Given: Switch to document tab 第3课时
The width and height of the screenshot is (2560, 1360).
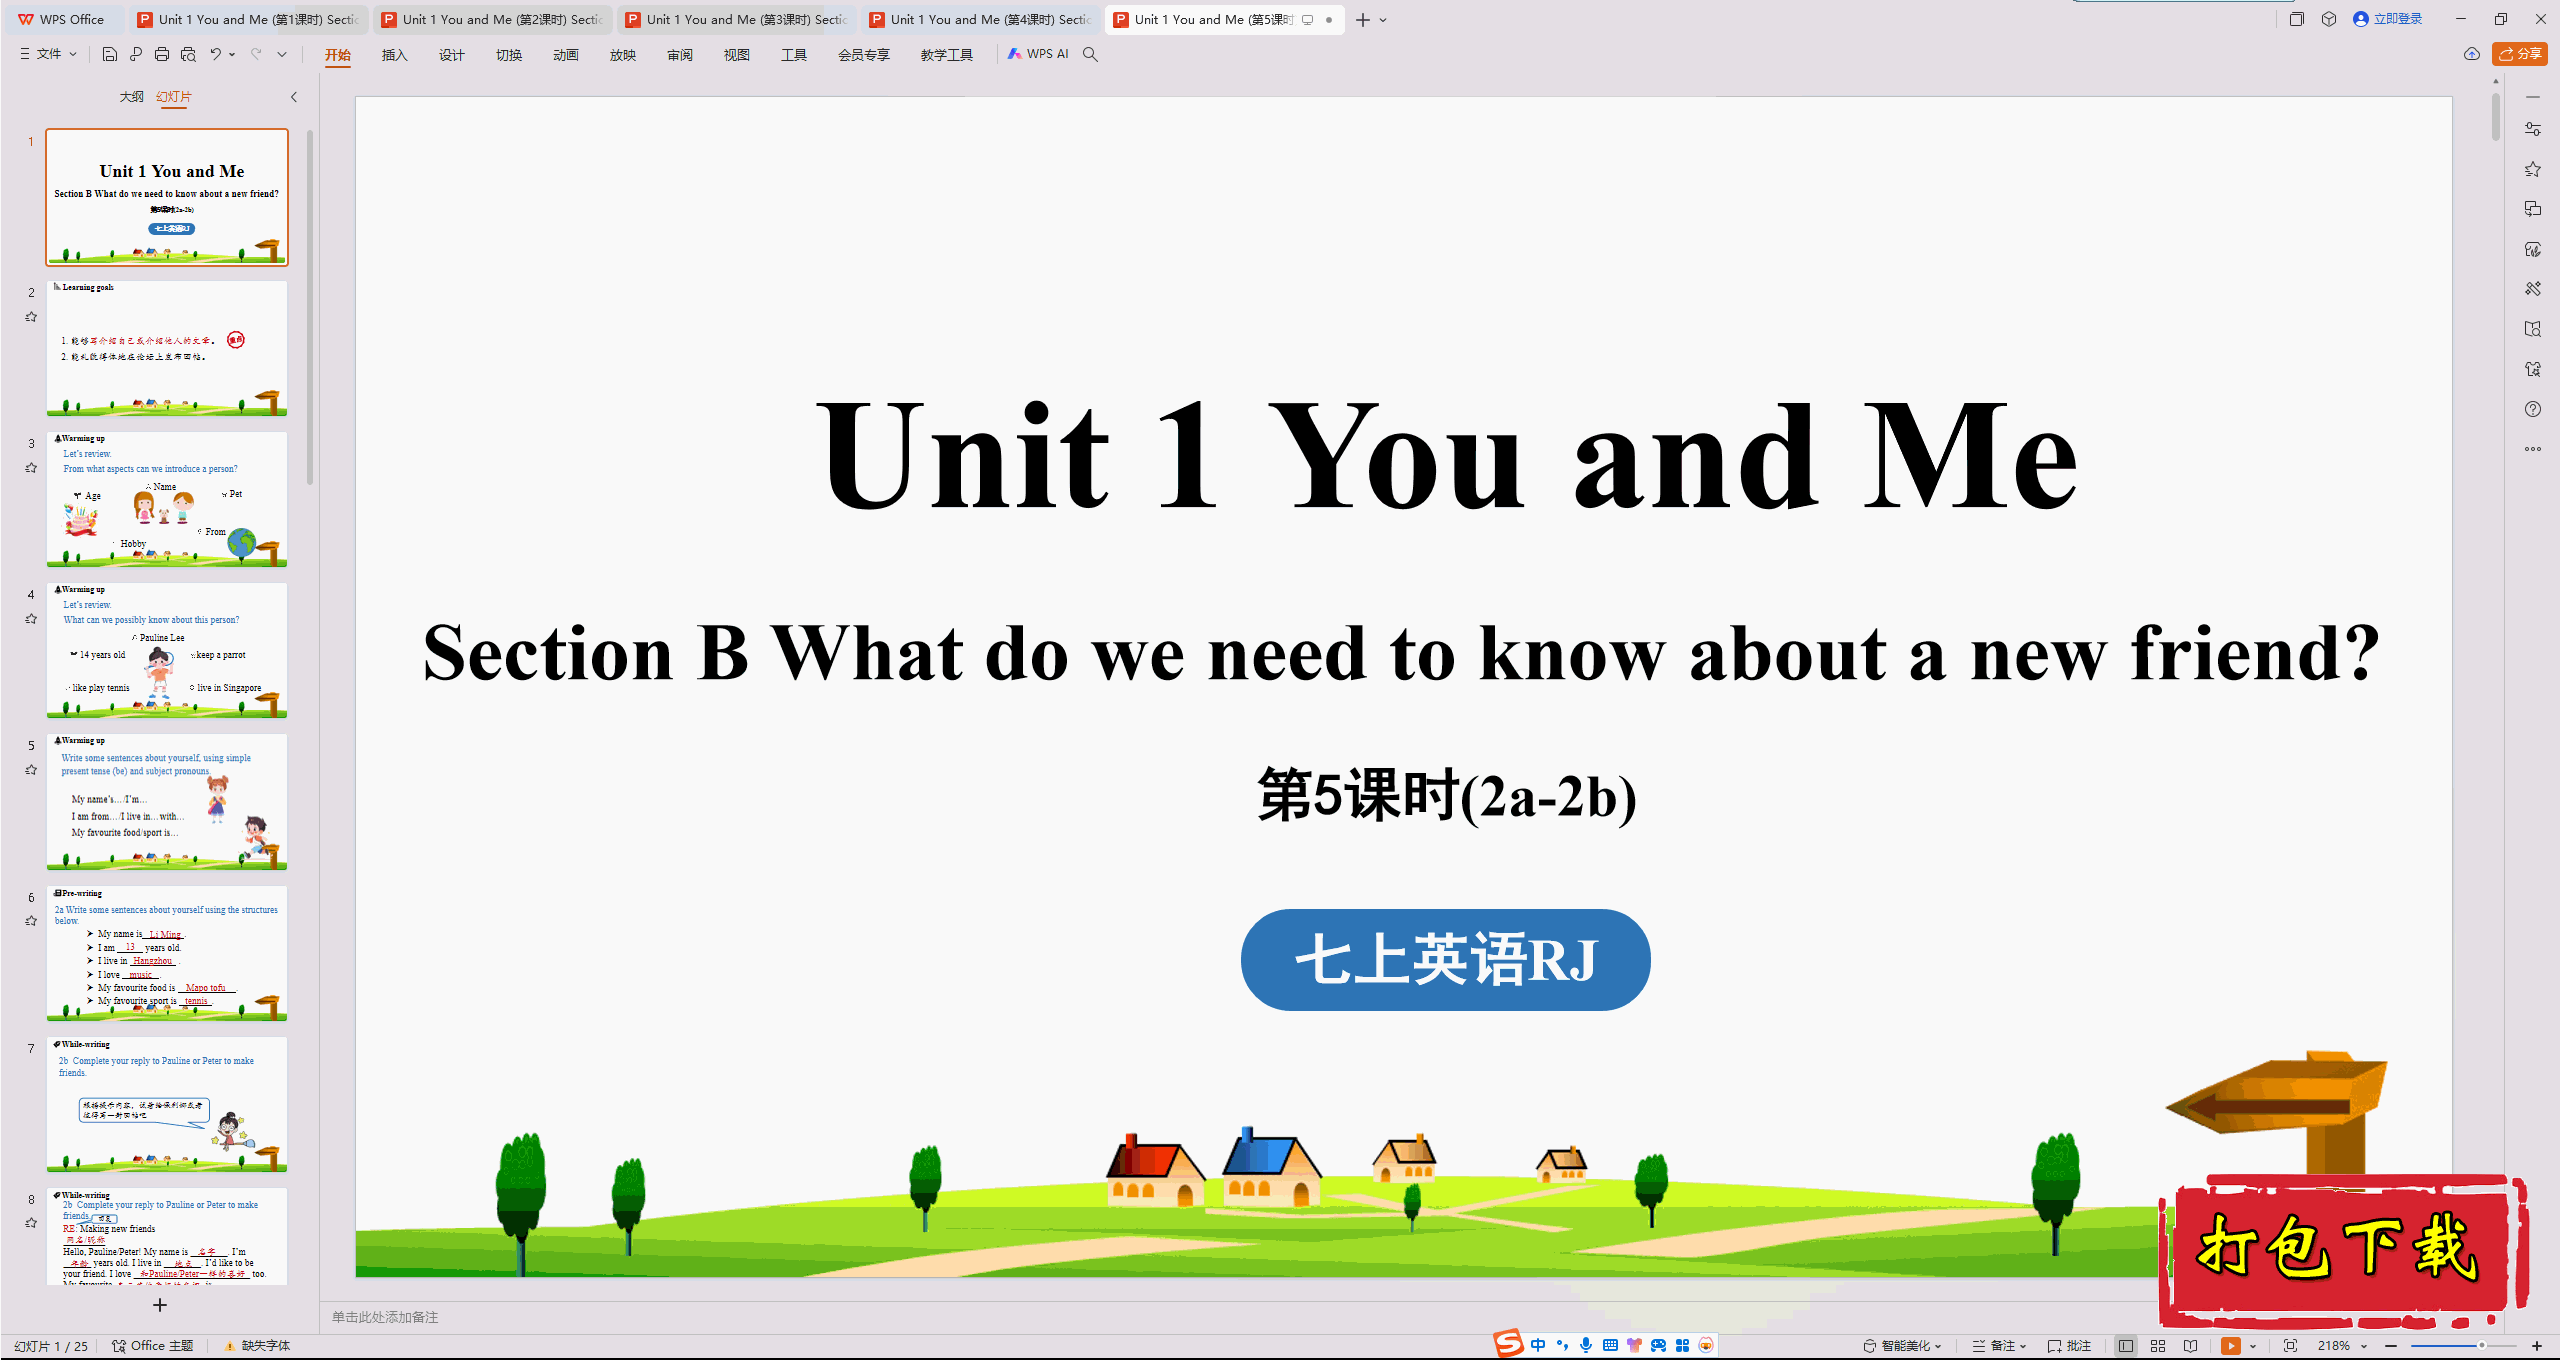Looking at the screenshot, I should click(736, 19).
